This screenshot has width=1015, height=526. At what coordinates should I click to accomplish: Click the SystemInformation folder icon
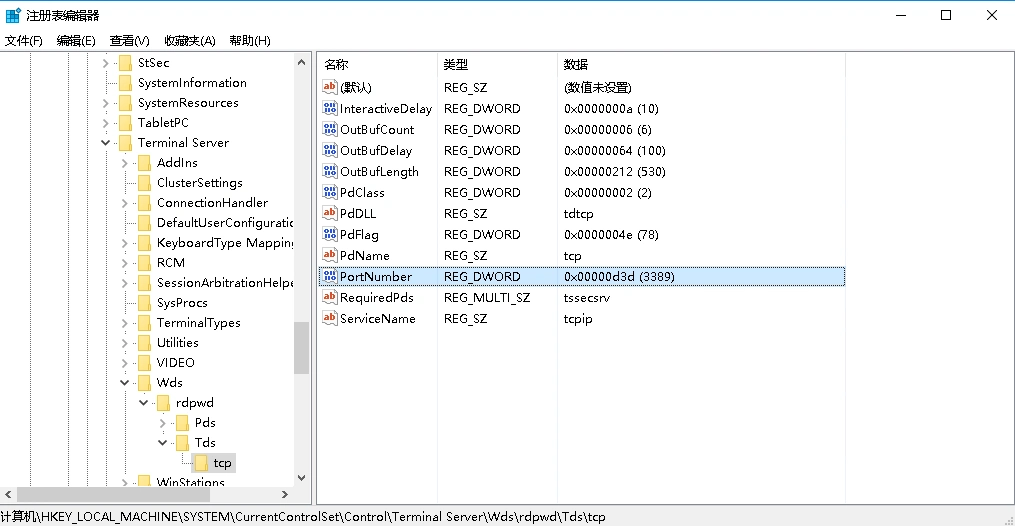pyautogui.click(x=126, y=83)
